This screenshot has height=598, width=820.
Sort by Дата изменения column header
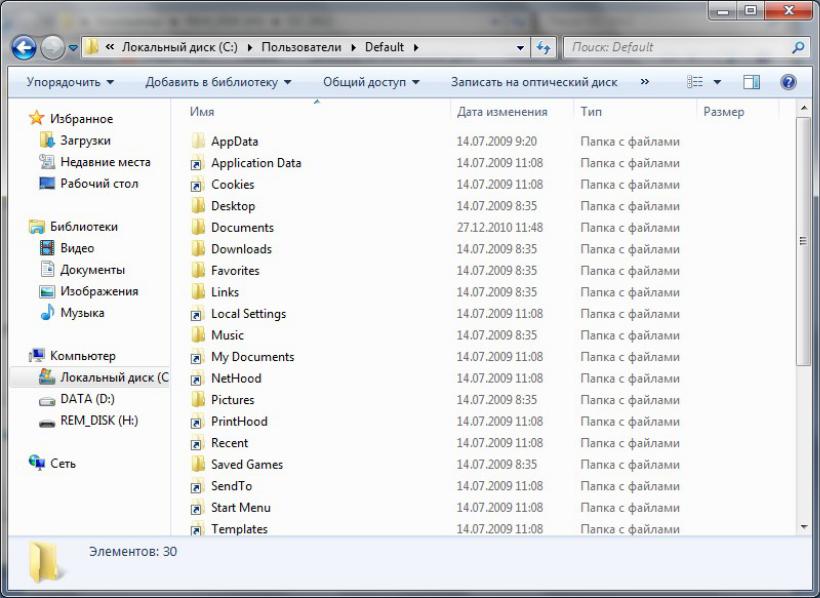[502, 111]
